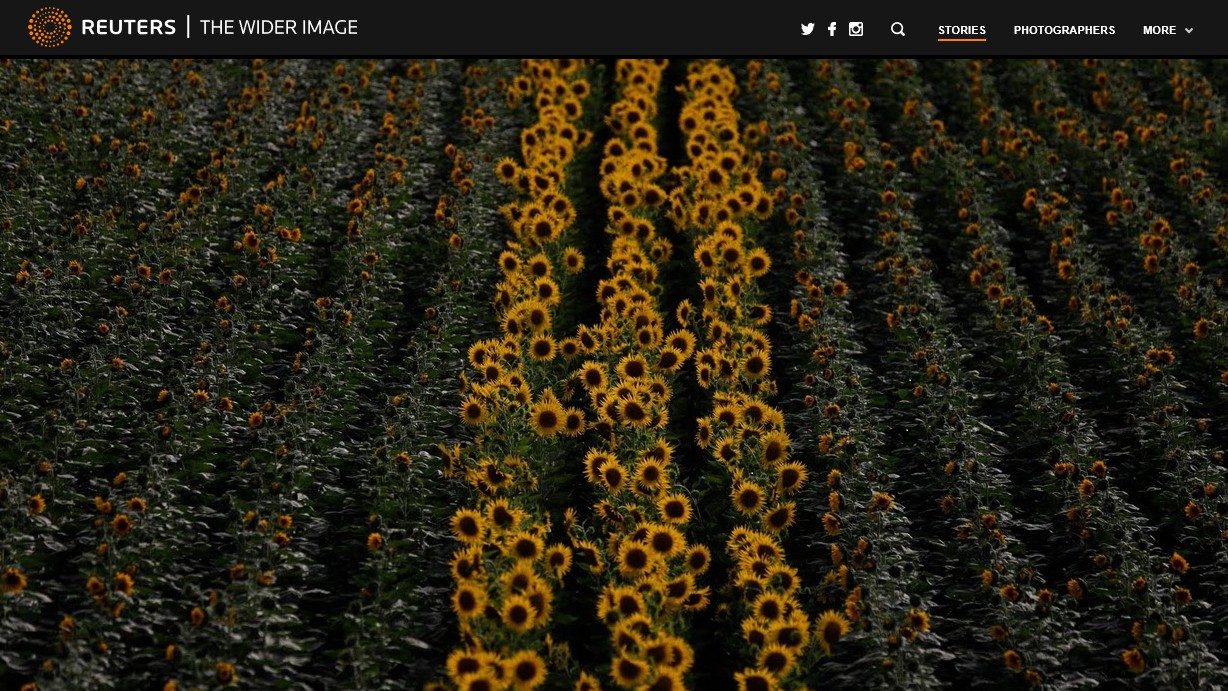Switch to the STORIES section
The image size is (1228, 691).
[x=961, y=30]
